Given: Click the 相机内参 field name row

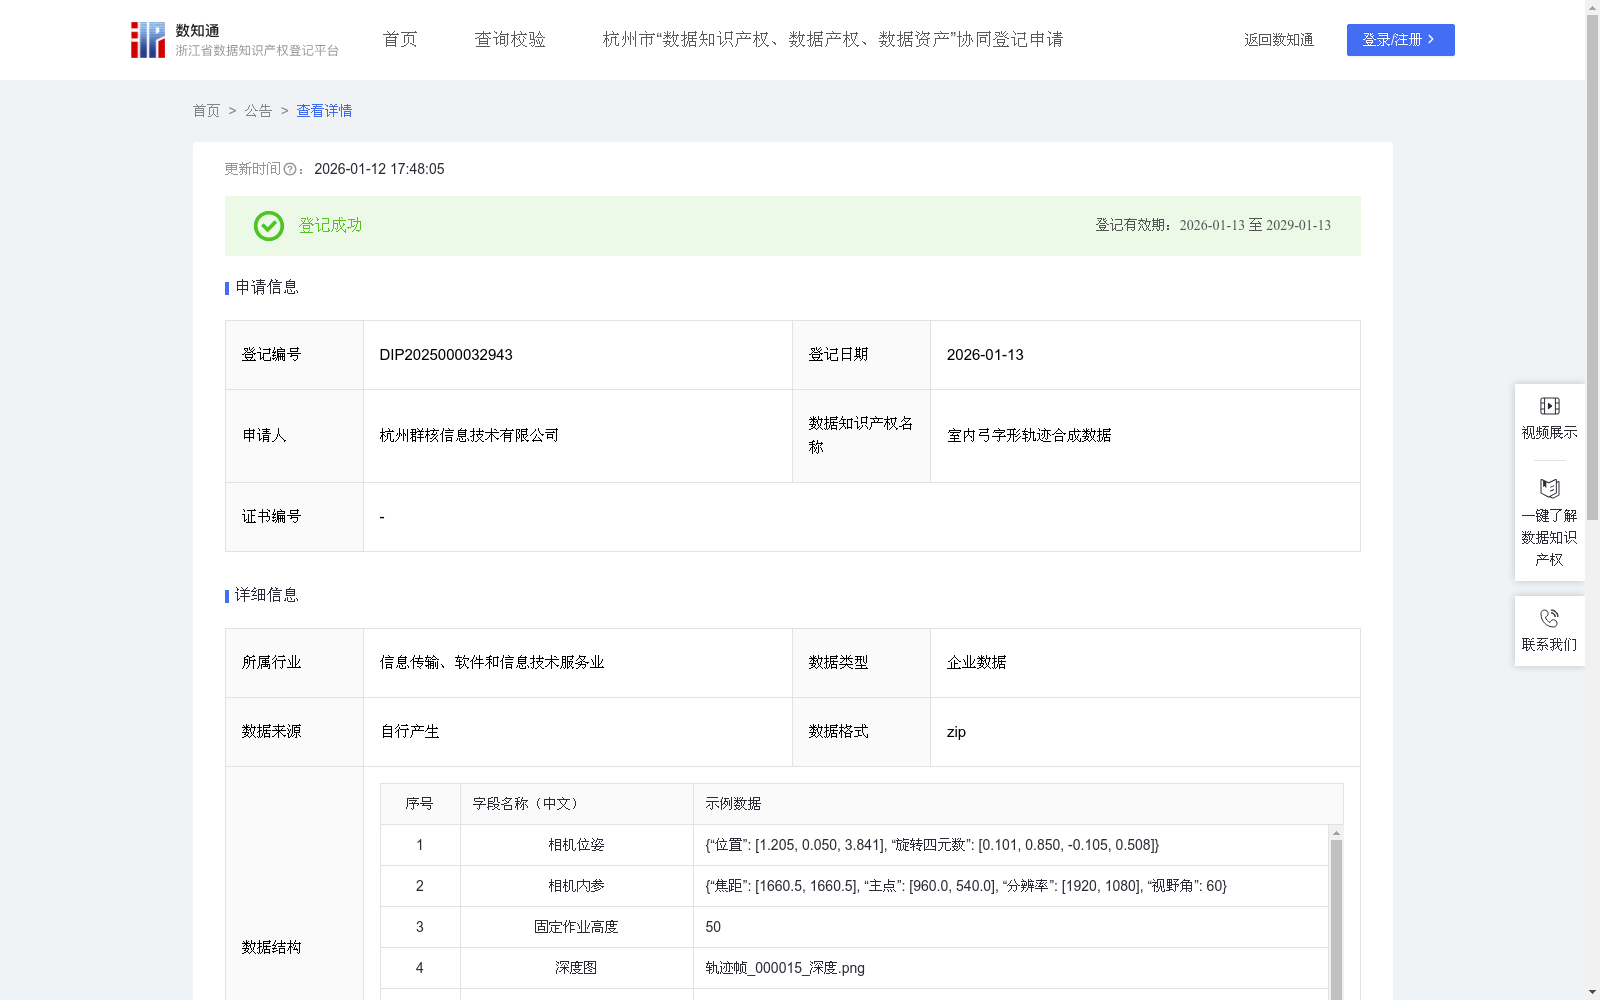Looking at the screenshot, I should point(576,886).
